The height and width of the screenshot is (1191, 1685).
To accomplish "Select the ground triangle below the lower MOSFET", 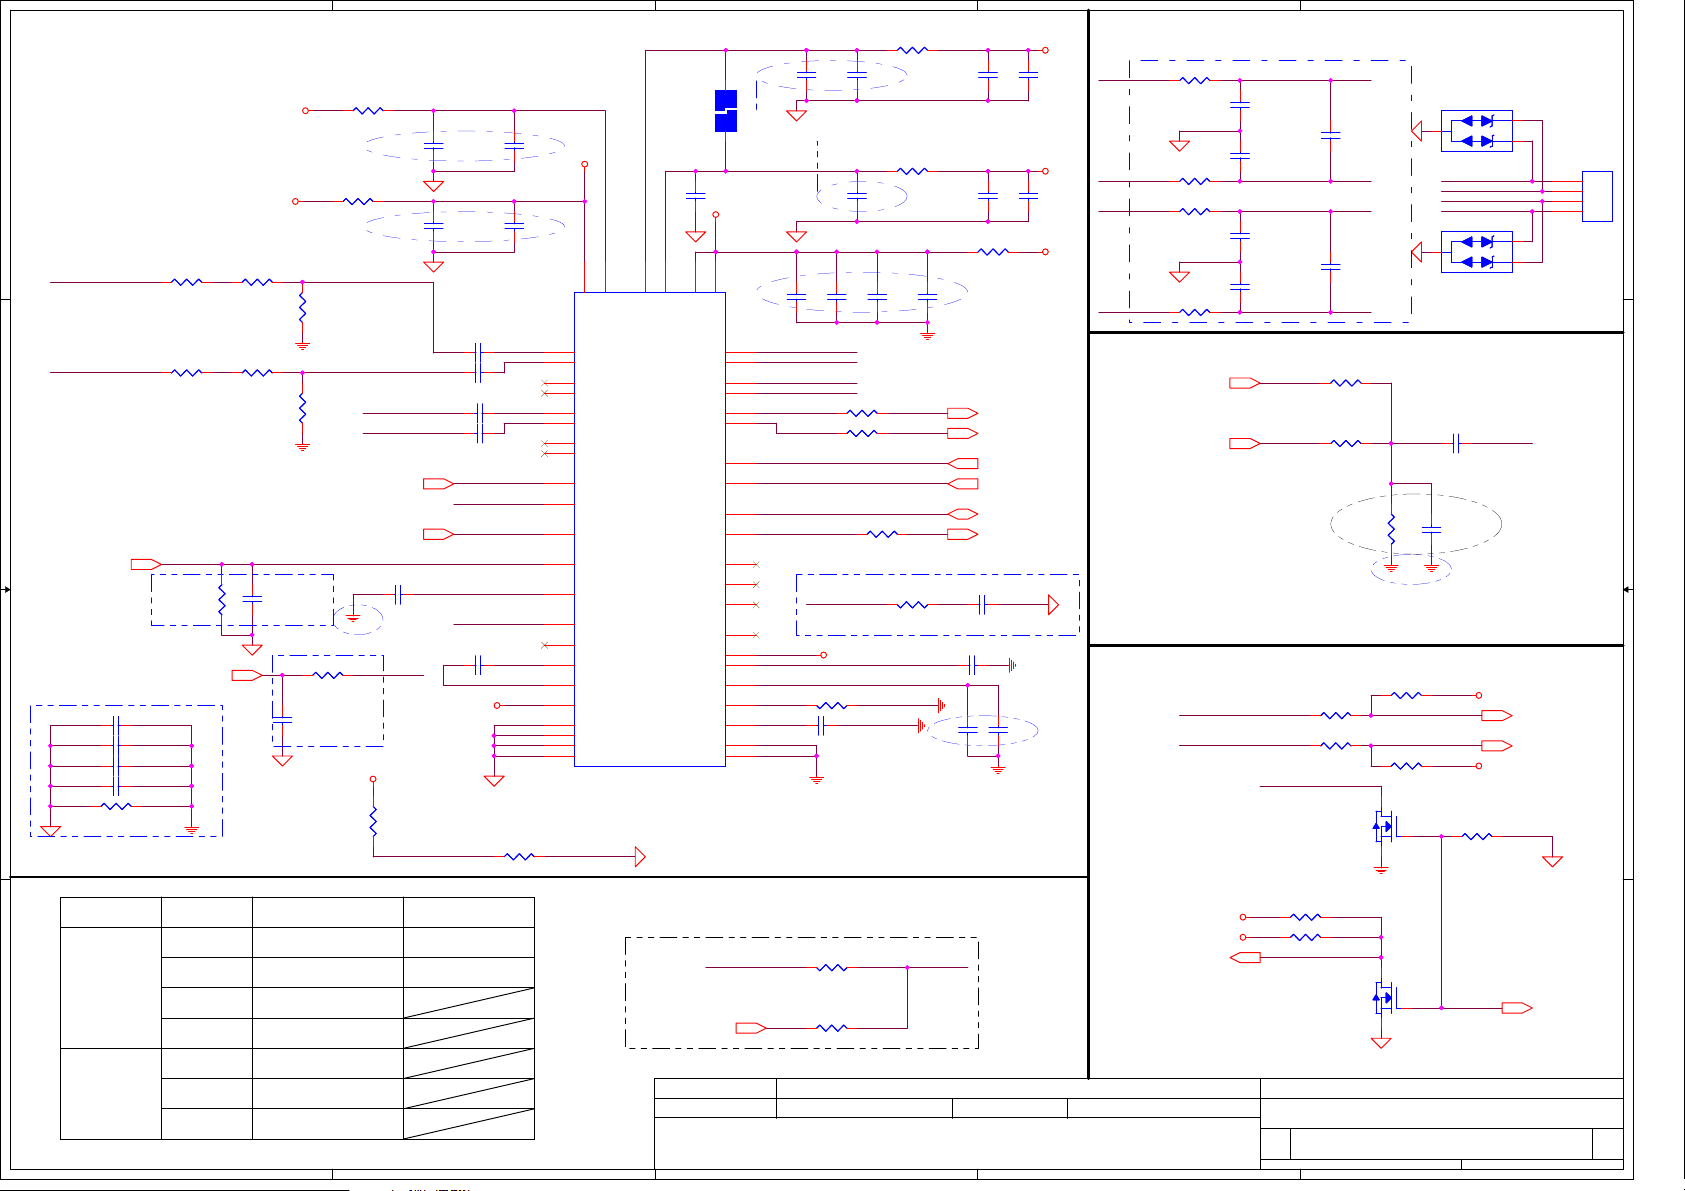I will [1381, 1043].
